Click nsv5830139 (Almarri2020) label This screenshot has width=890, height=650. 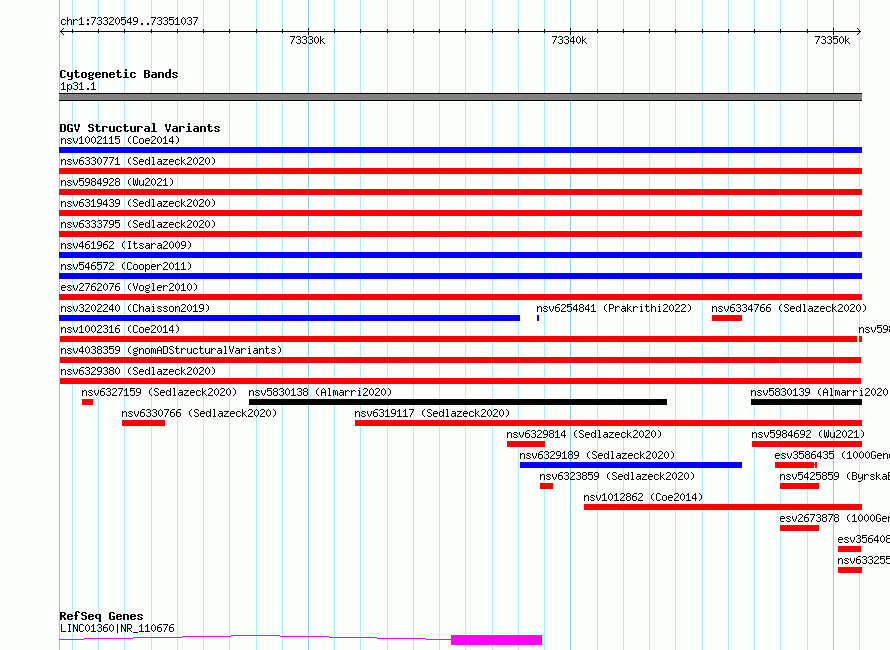(819, 392)
